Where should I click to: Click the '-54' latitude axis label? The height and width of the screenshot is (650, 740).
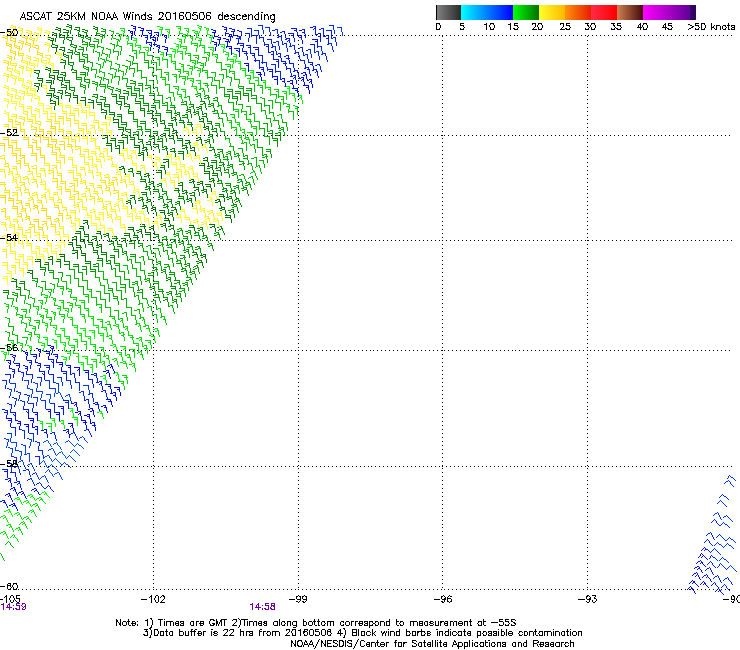(9, 237)
